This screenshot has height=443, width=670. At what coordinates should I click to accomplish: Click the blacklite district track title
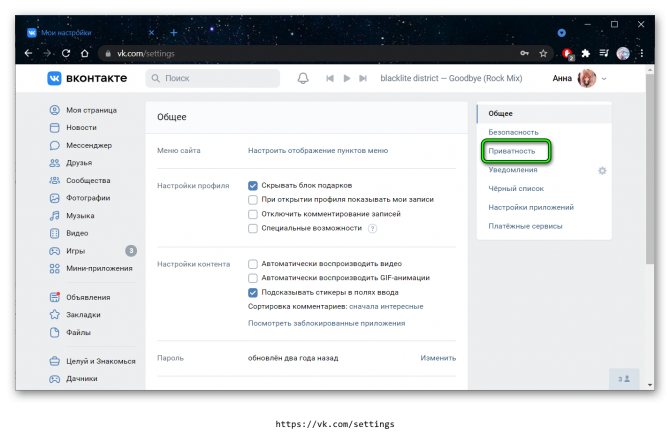pos(451,78)
